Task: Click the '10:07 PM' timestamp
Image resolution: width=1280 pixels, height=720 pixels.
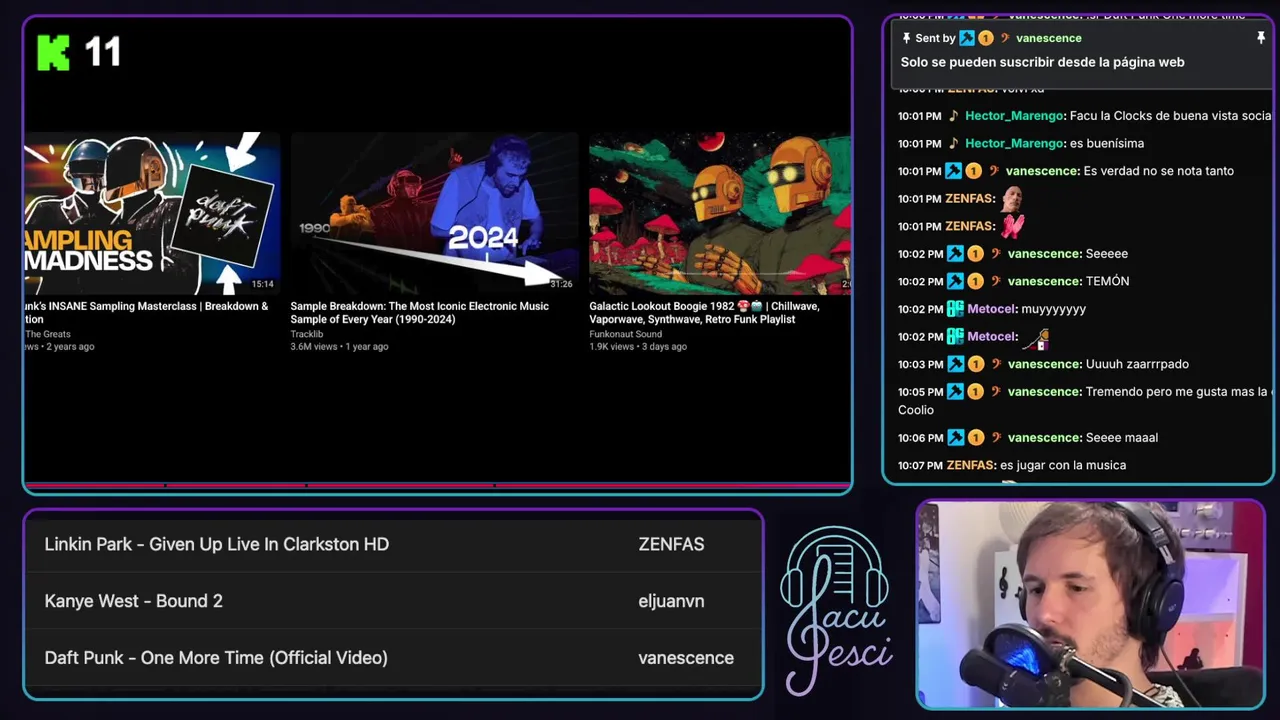Action: pyautogui.click(x=920, y=465)
